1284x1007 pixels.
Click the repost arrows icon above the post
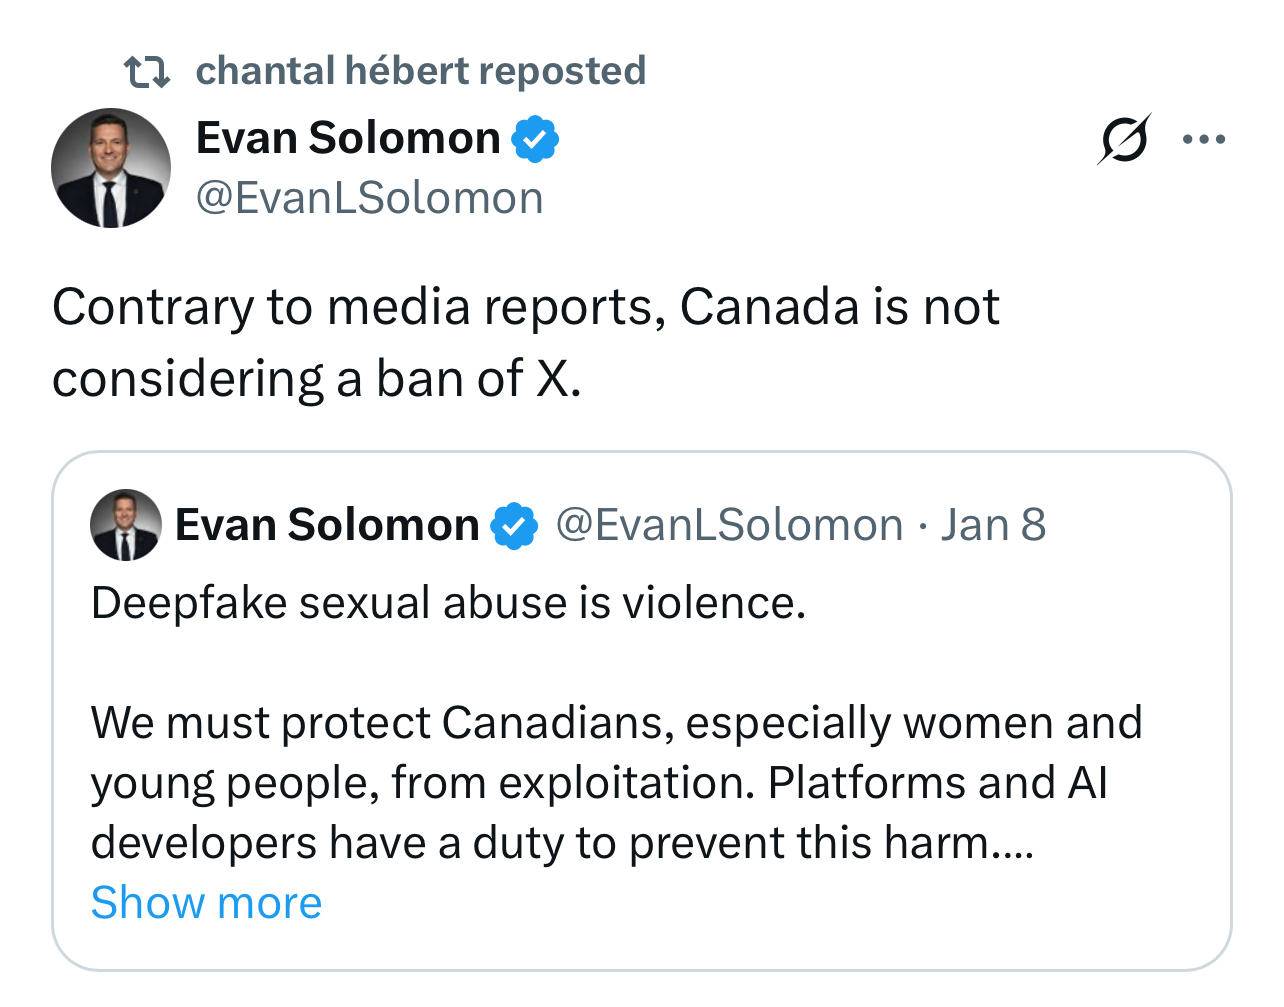click(146, 72)
